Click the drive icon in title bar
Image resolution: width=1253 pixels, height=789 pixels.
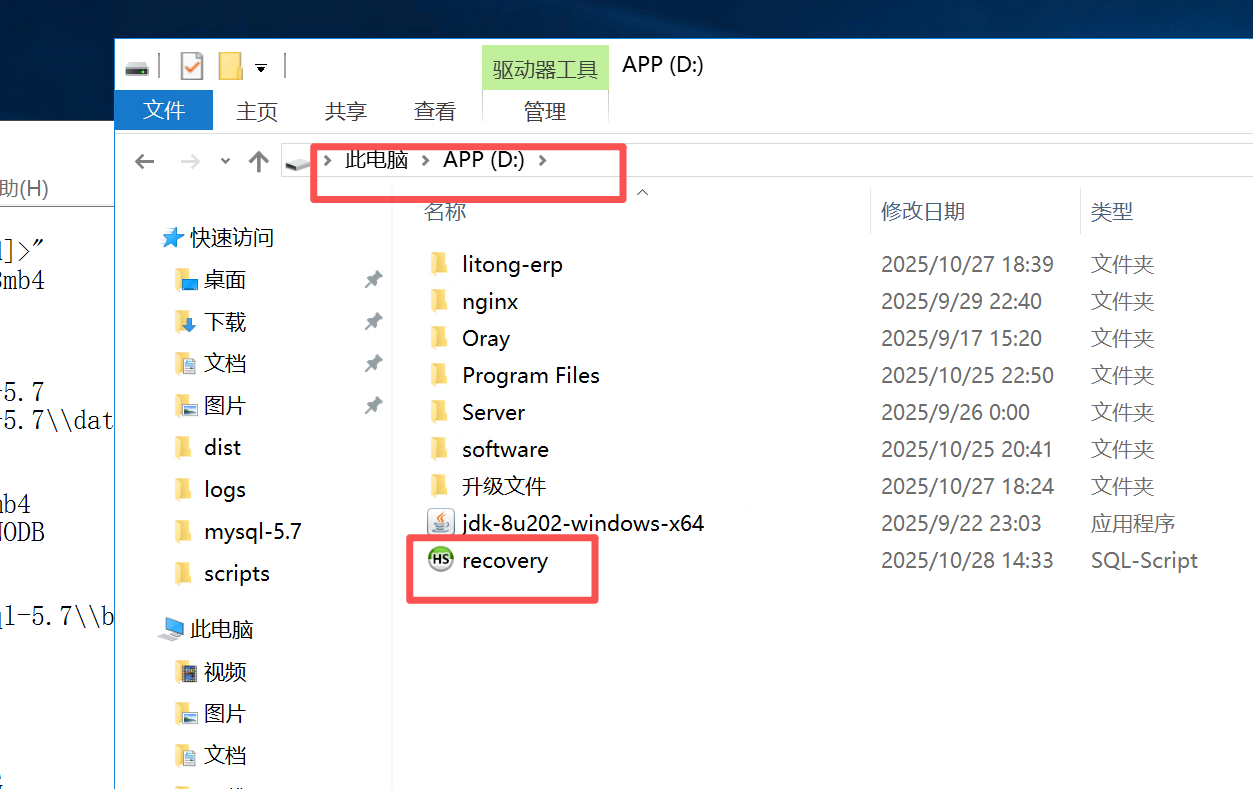137,68
